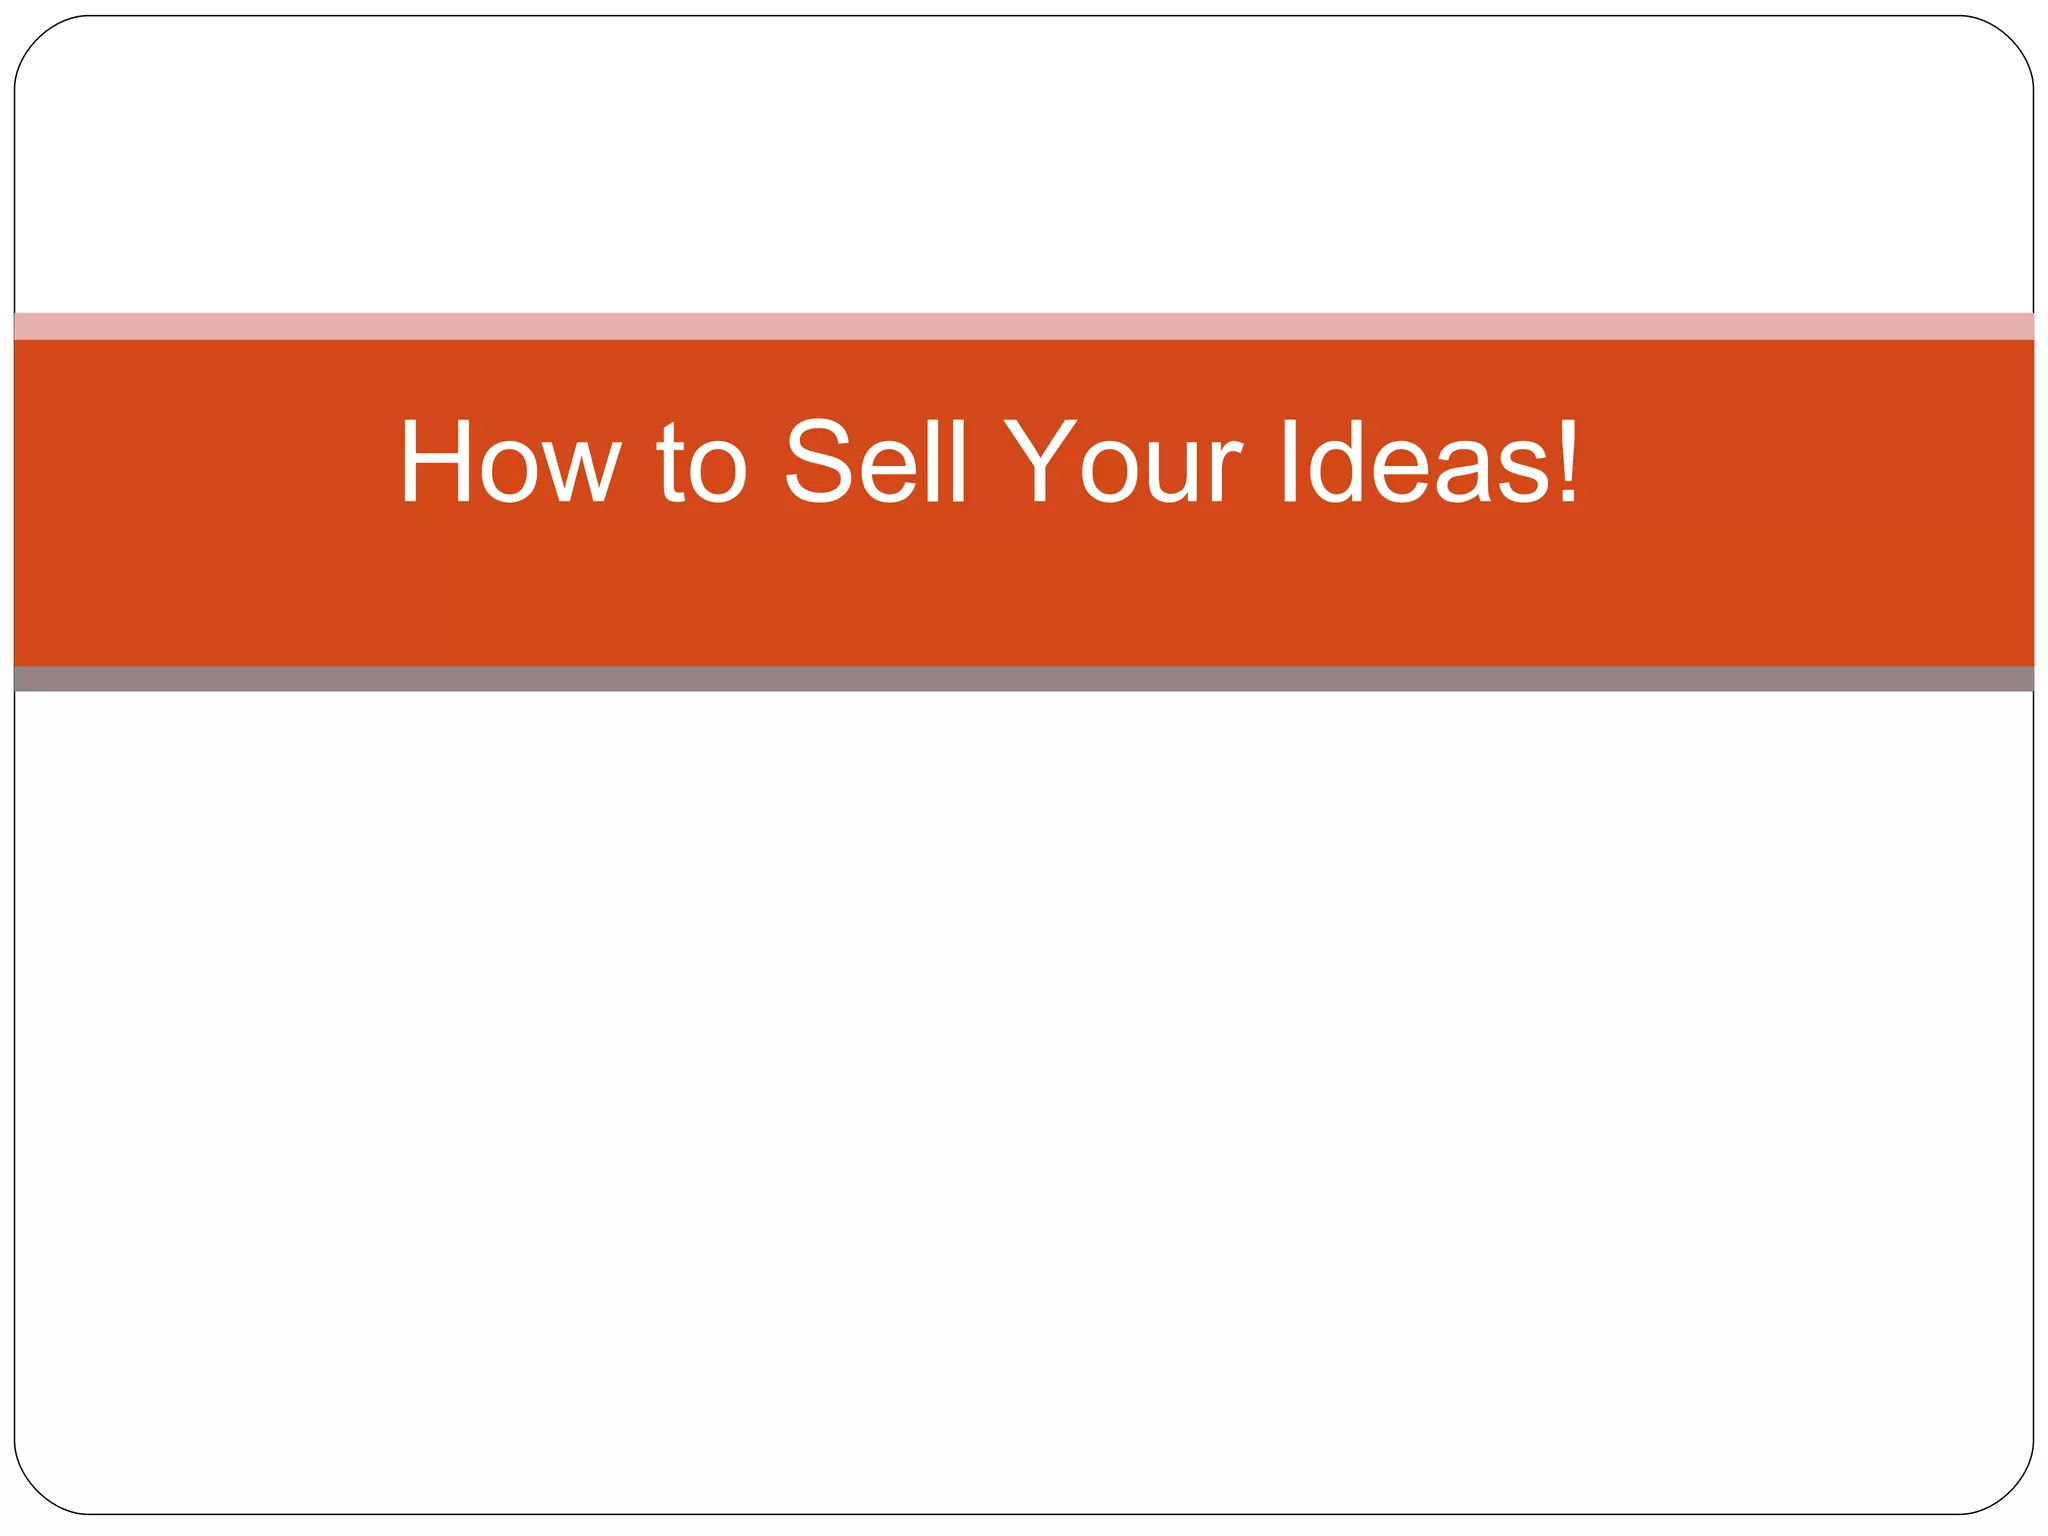The height and width of the screenshot is (1536, 2048).
Task: Select the light pink stripe above the banner
Action: click(x=1024, y=326)
